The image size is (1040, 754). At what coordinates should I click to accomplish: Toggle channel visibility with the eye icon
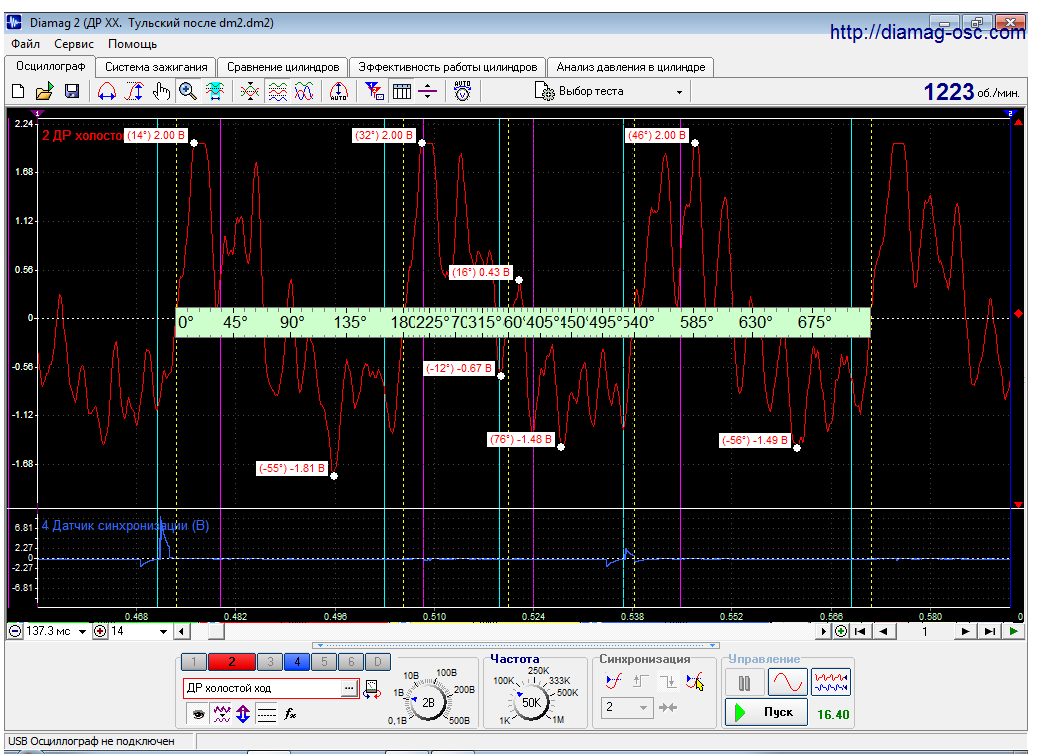pyautogui.click(x=198, y=714)
